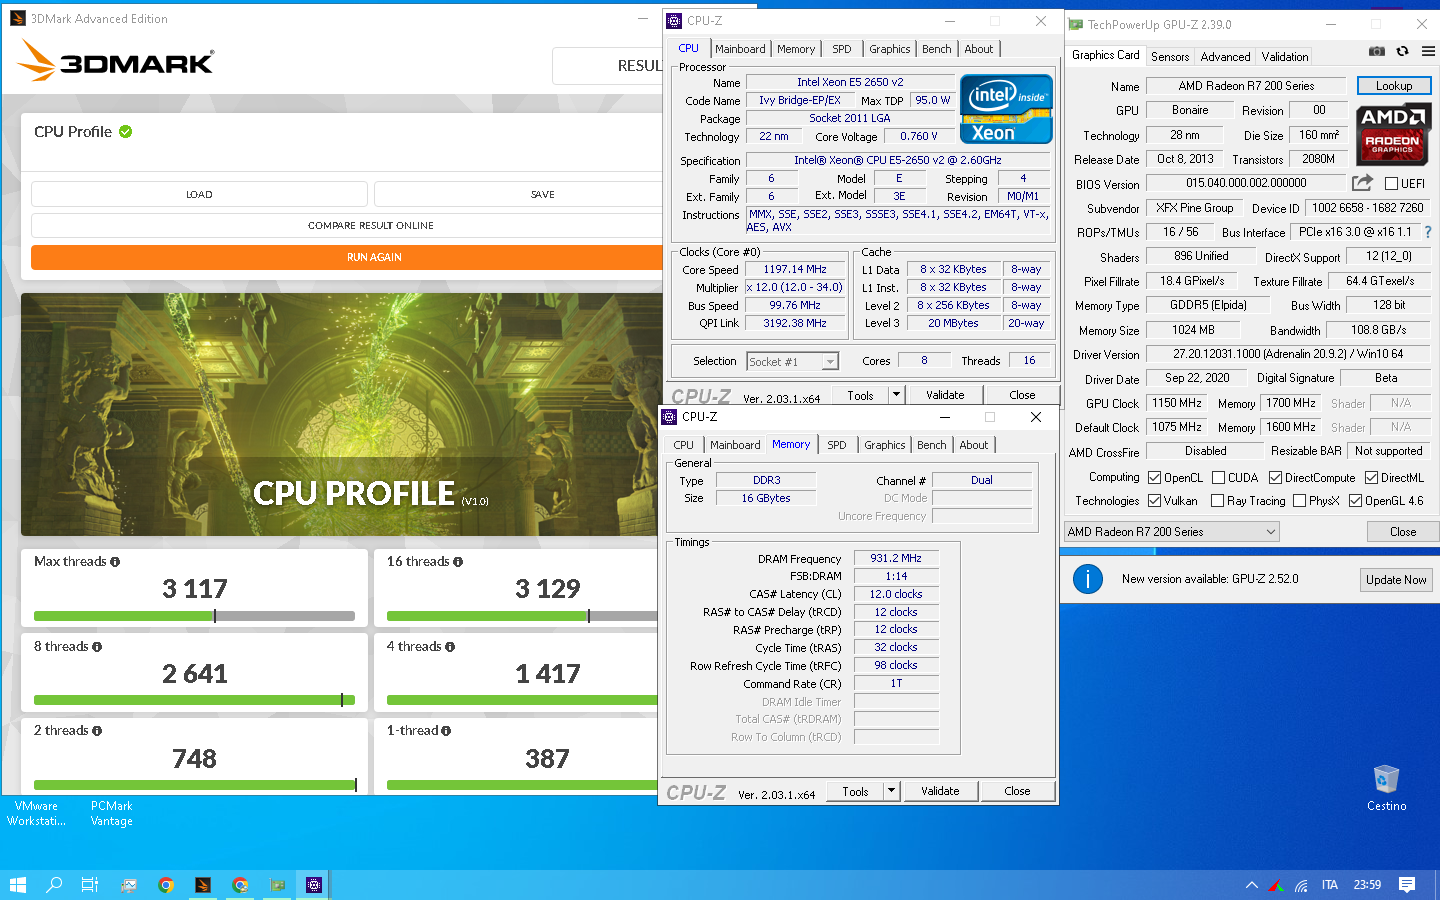Click the GPU-Z Name field value
This screenshot has height=900, width=1440.
coord(1246,86)
